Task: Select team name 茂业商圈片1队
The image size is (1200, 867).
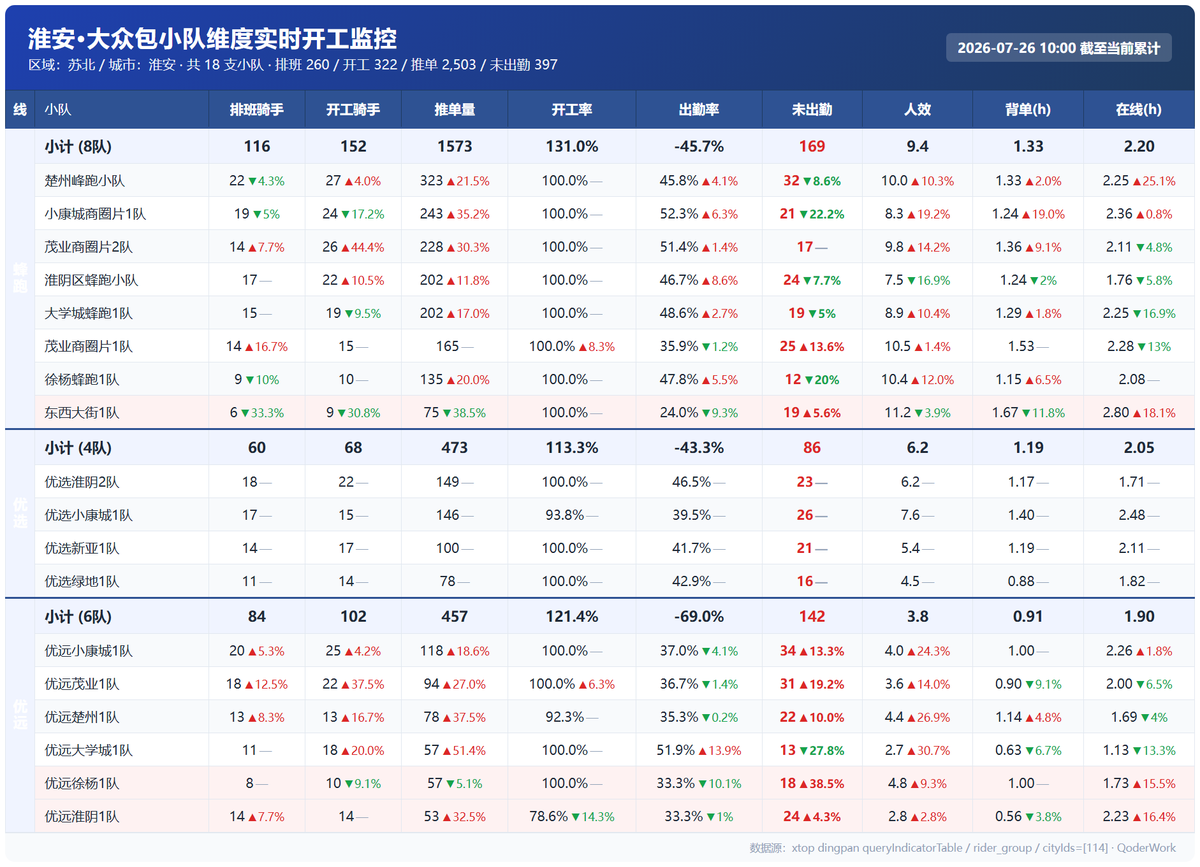Action: tap(89, 346)
